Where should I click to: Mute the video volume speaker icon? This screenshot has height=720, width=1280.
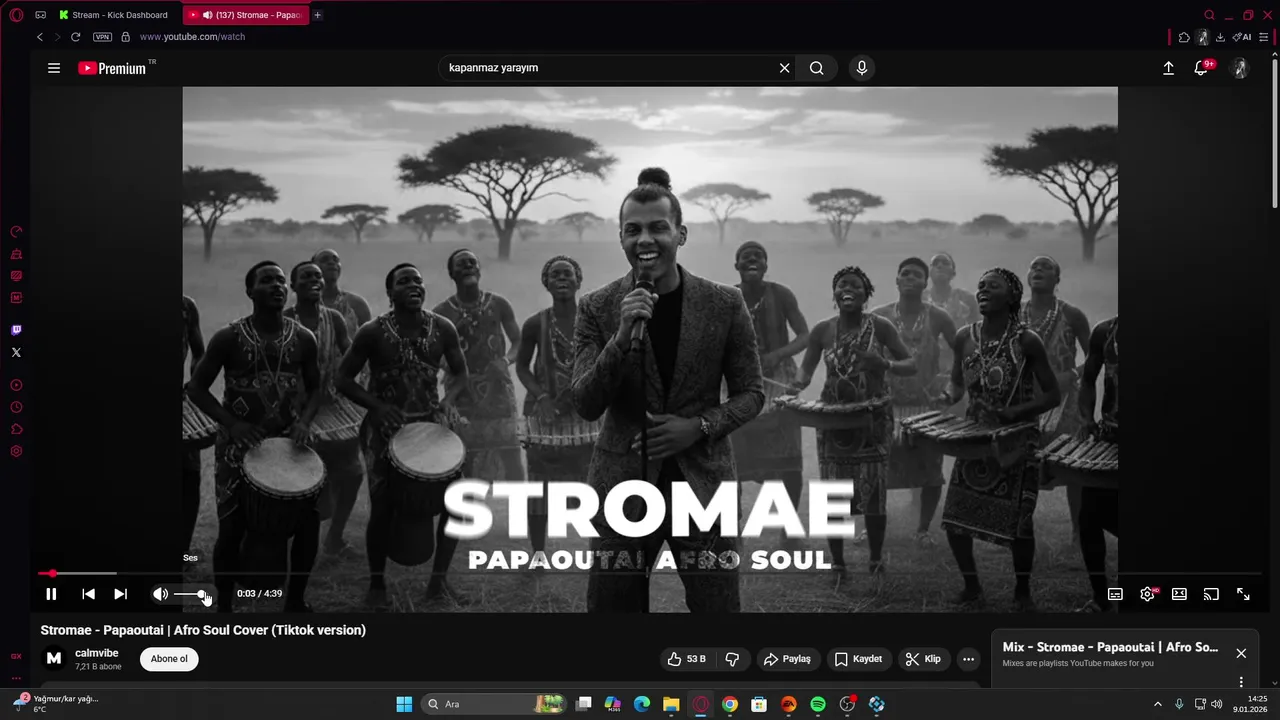tap(160, 594)
